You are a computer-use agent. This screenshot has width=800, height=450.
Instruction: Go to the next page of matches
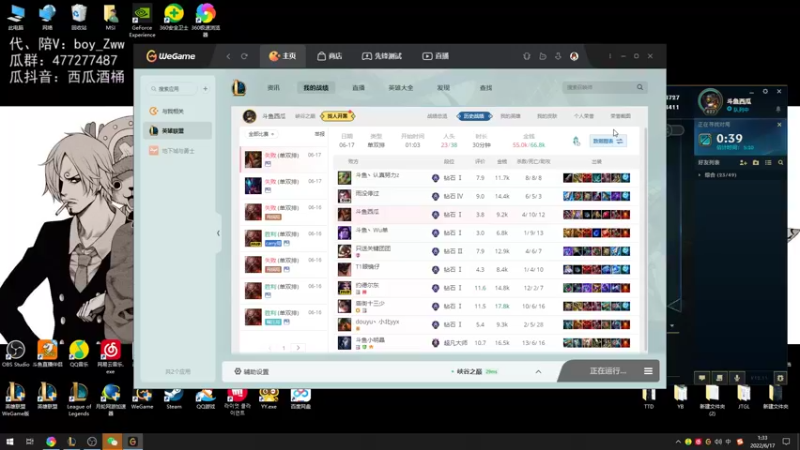(298, 348)
